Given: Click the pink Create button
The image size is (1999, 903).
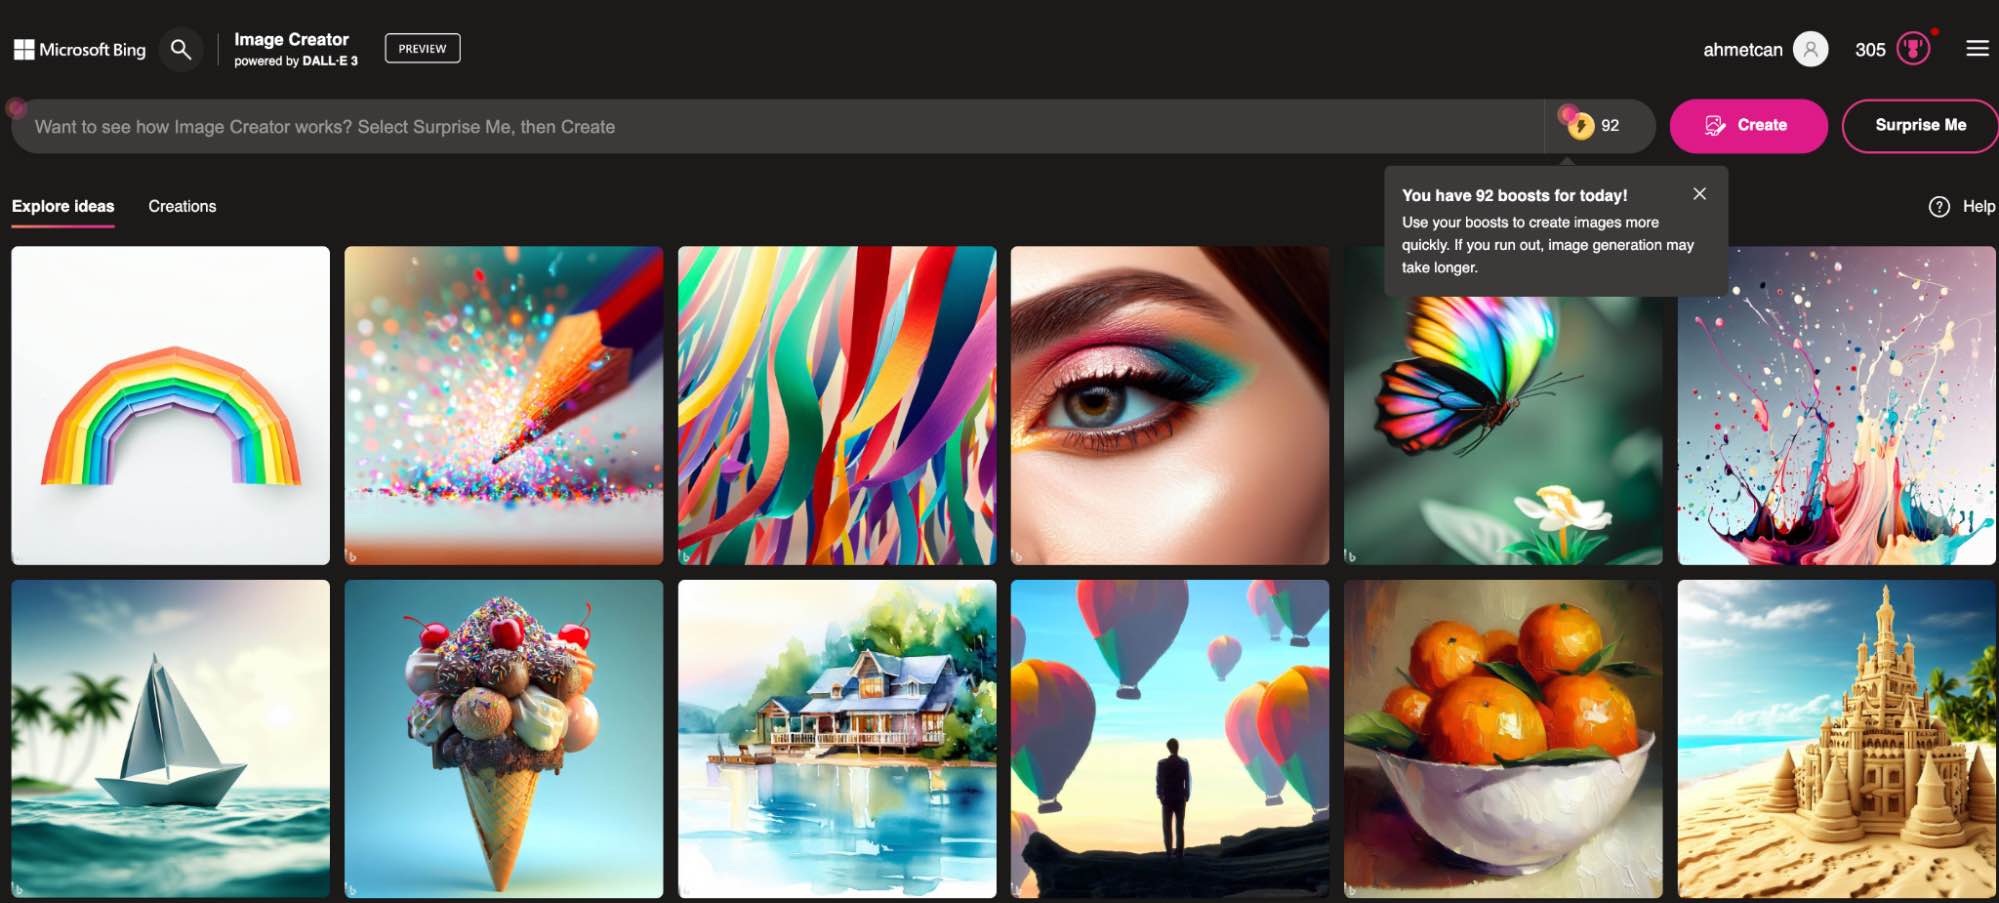Looking at the screenshot, I should tap(1748, 125).
